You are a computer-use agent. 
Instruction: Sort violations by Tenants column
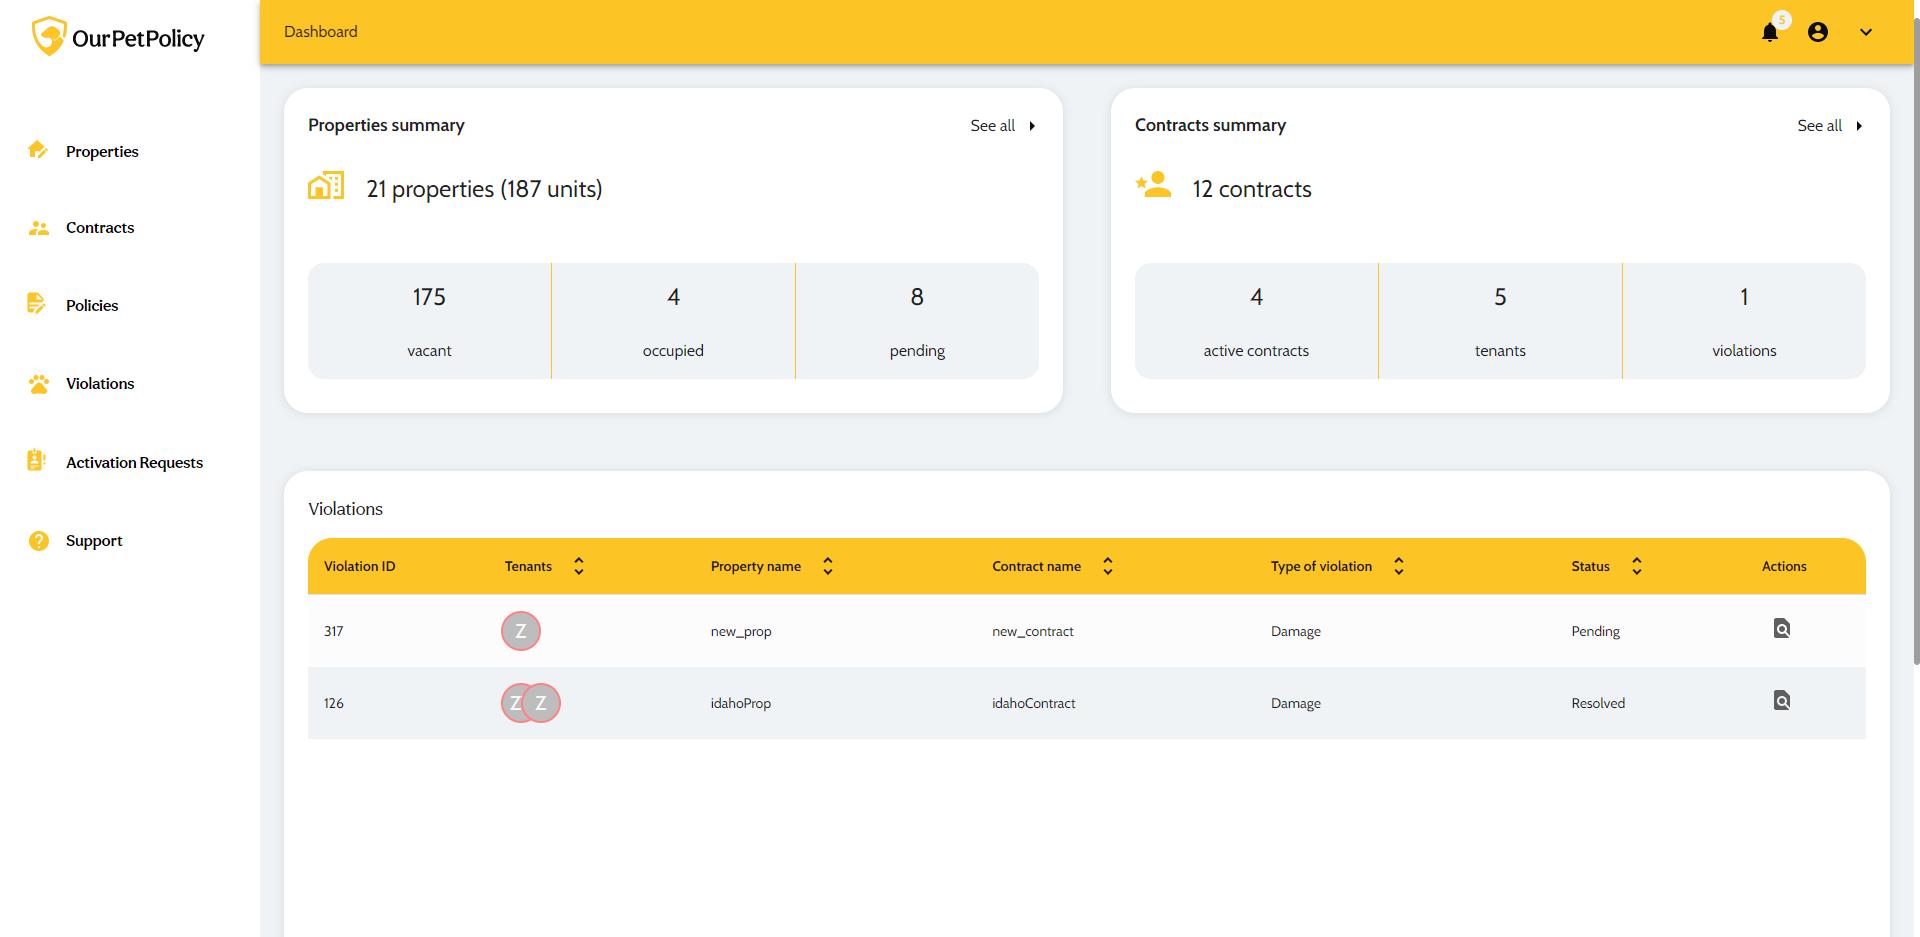[578, 566]
